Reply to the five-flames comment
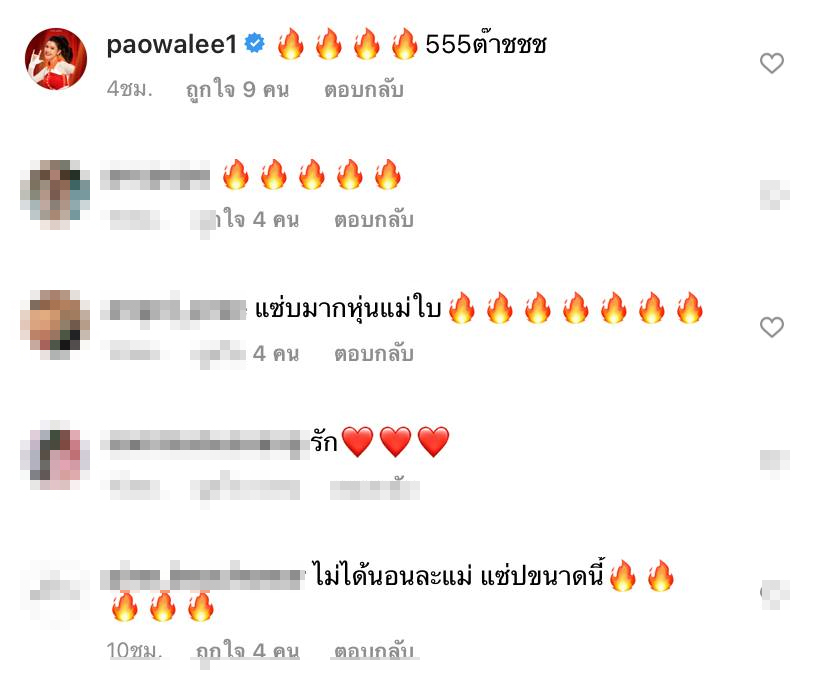Screen dimensions: 828x693 (x=374, y=220)
